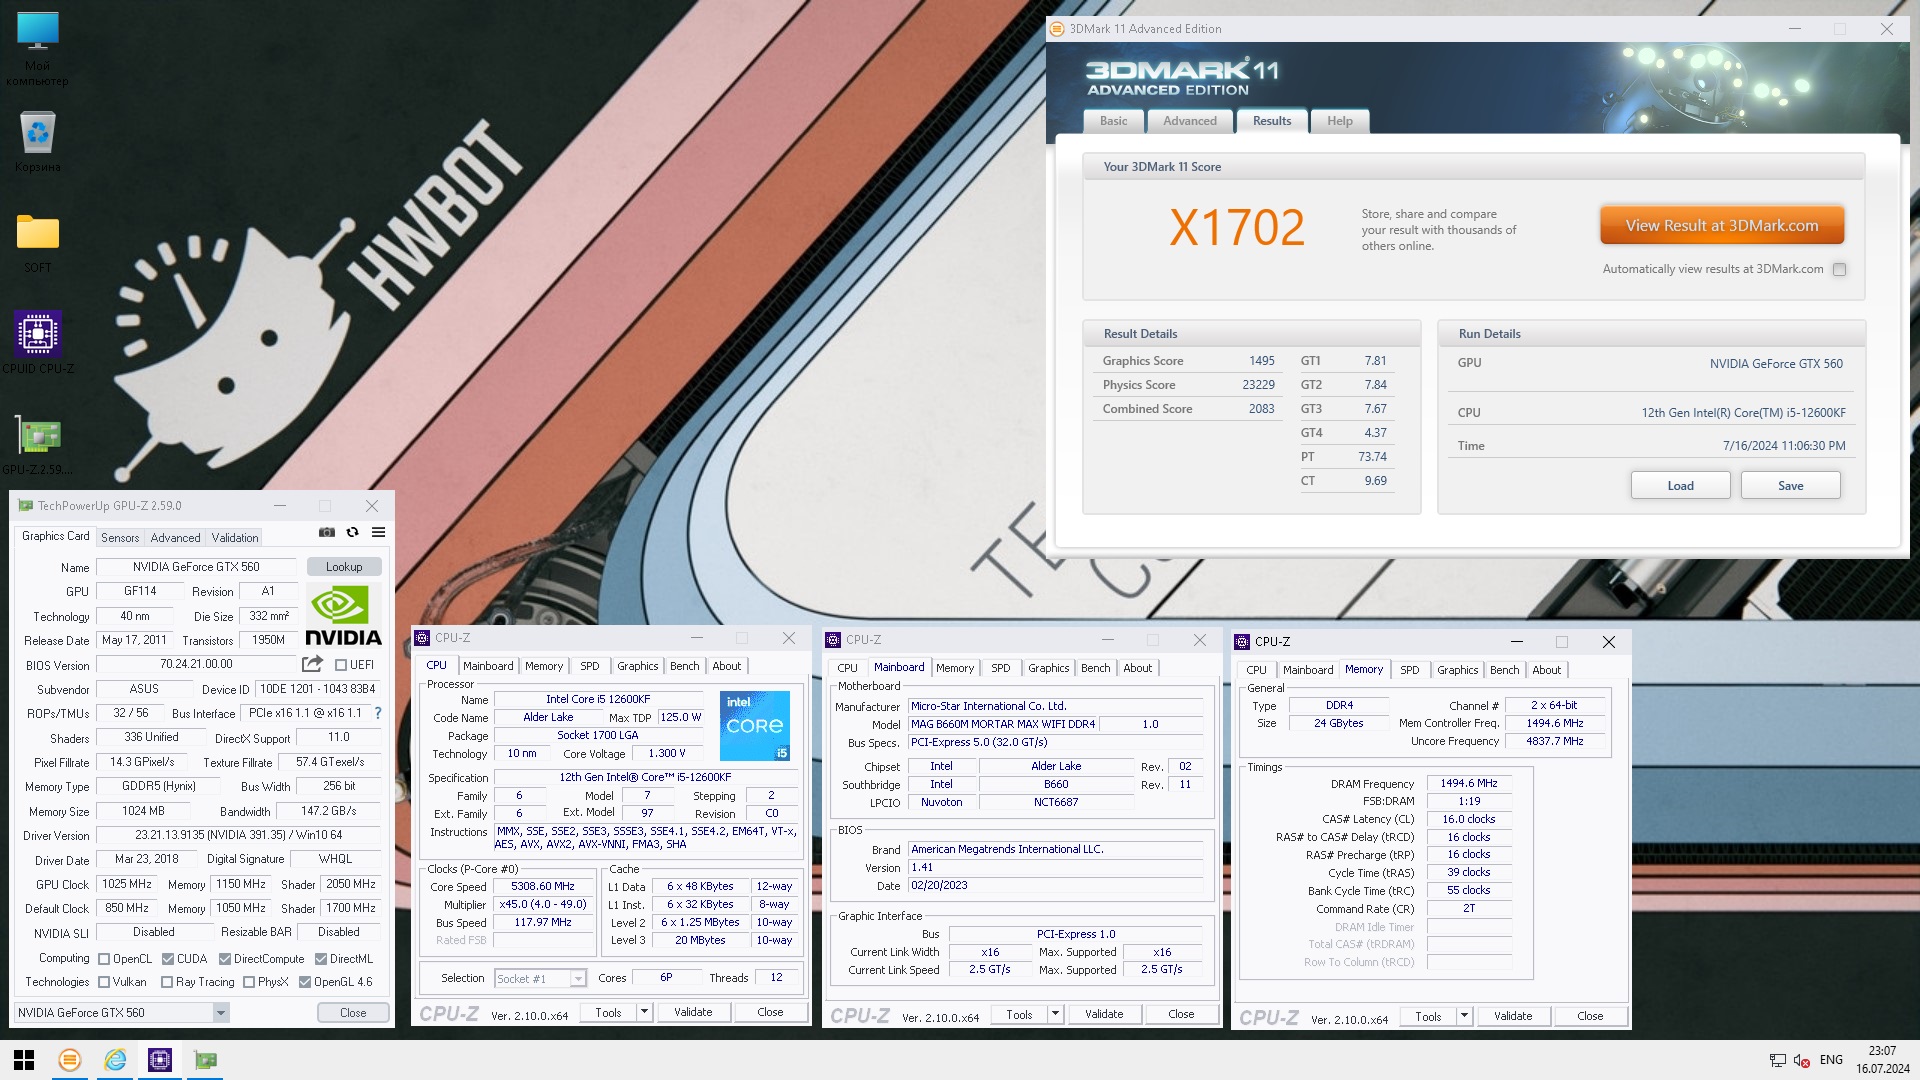Image resolution: width=1920 pixels, height=1080 pixels.
Task: Take GPU-Z screenshot with camera icon
Action: pyautogui.click(x=327, y=533)
